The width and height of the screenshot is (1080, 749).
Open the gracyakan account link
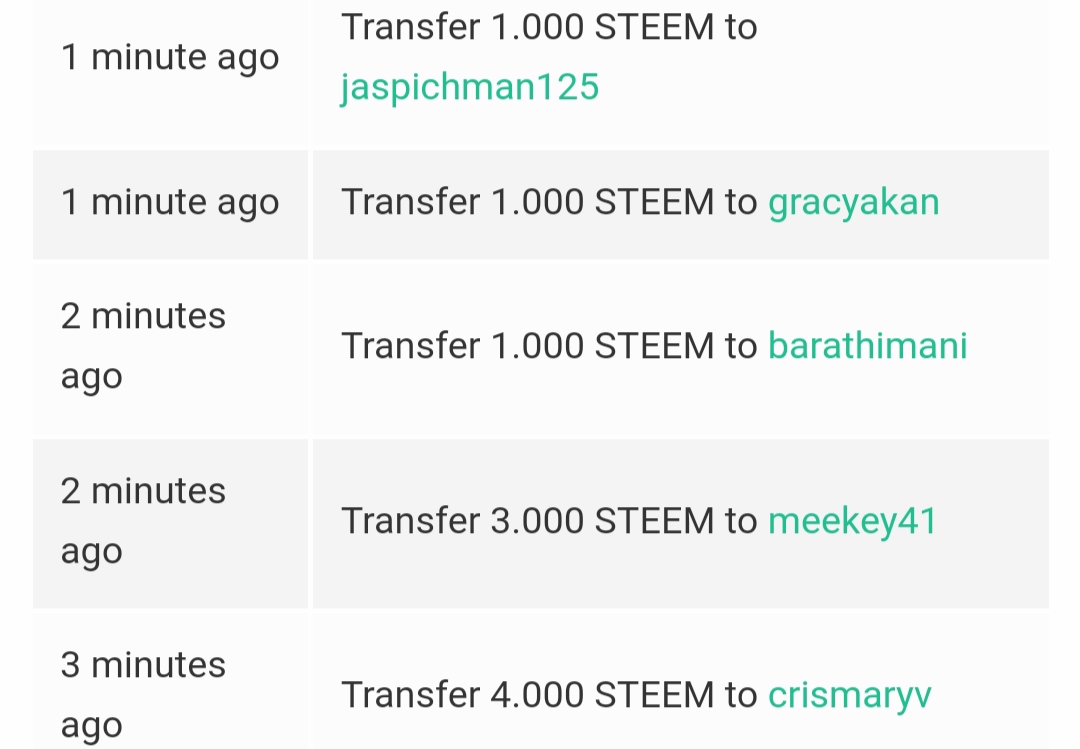[x=853, y=202]
